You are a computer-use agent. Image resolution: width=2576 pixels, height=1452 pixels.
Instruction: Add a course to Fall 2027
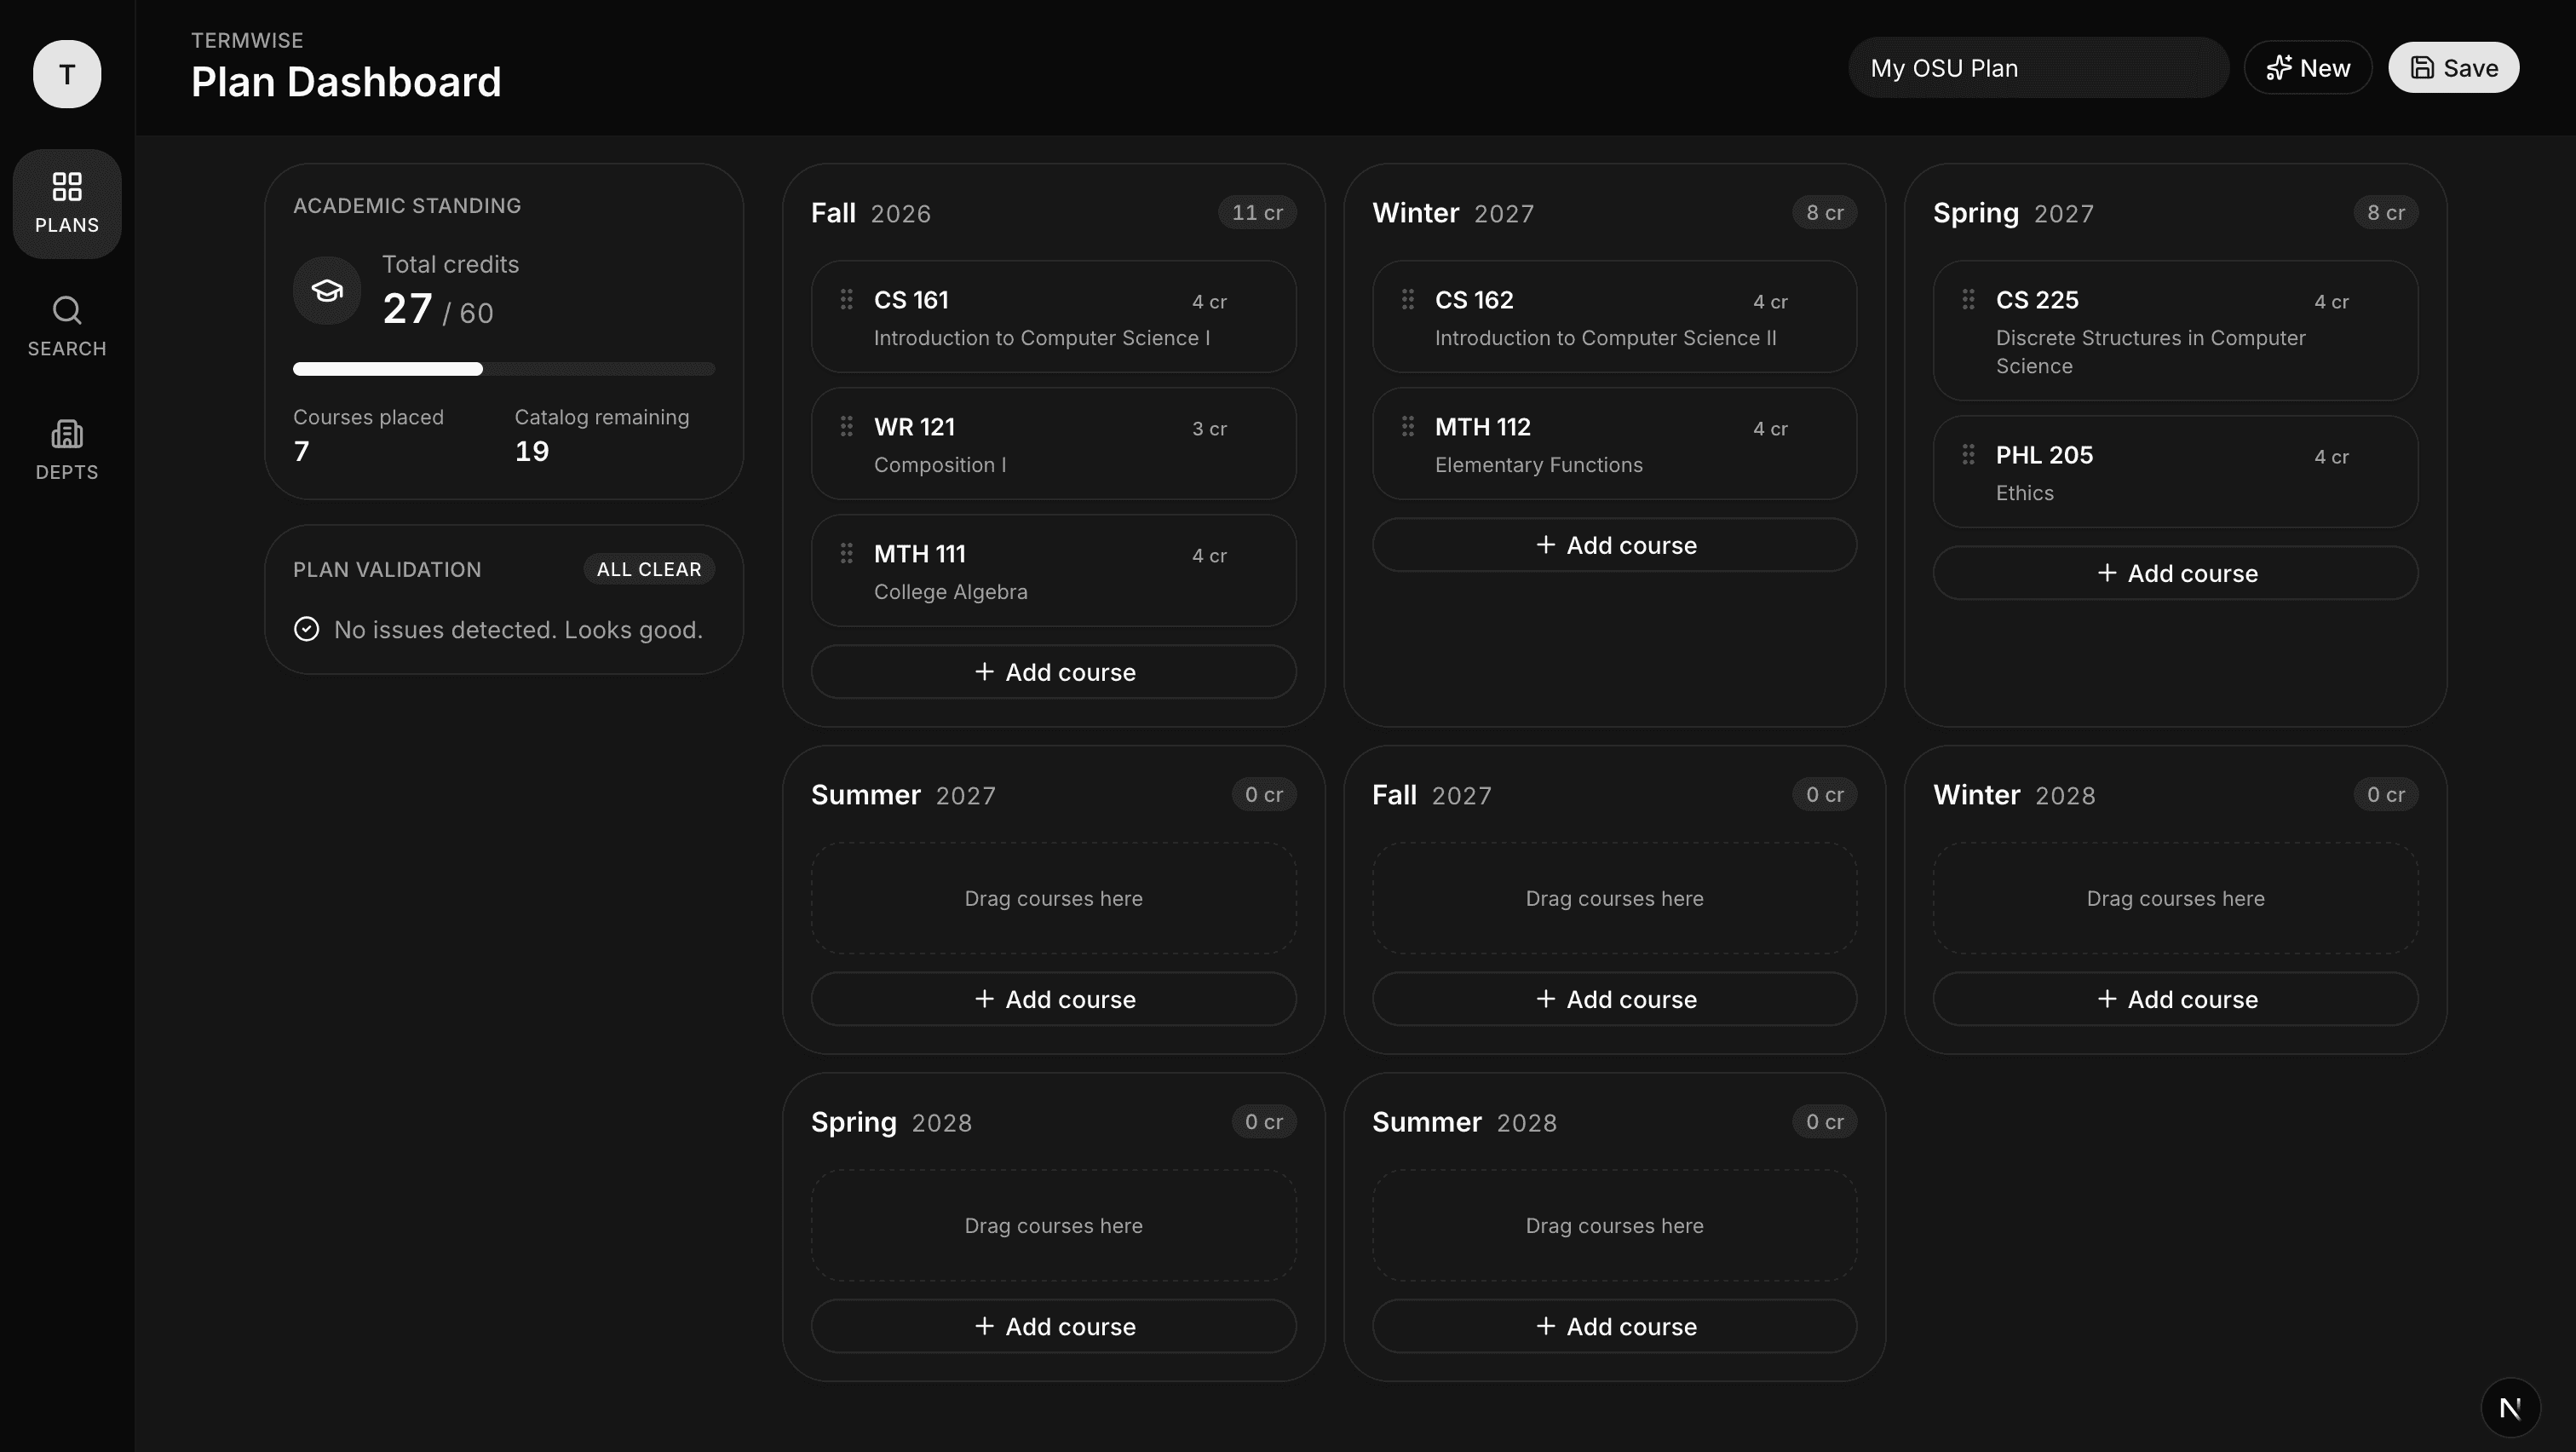[x=1615, y=999]
